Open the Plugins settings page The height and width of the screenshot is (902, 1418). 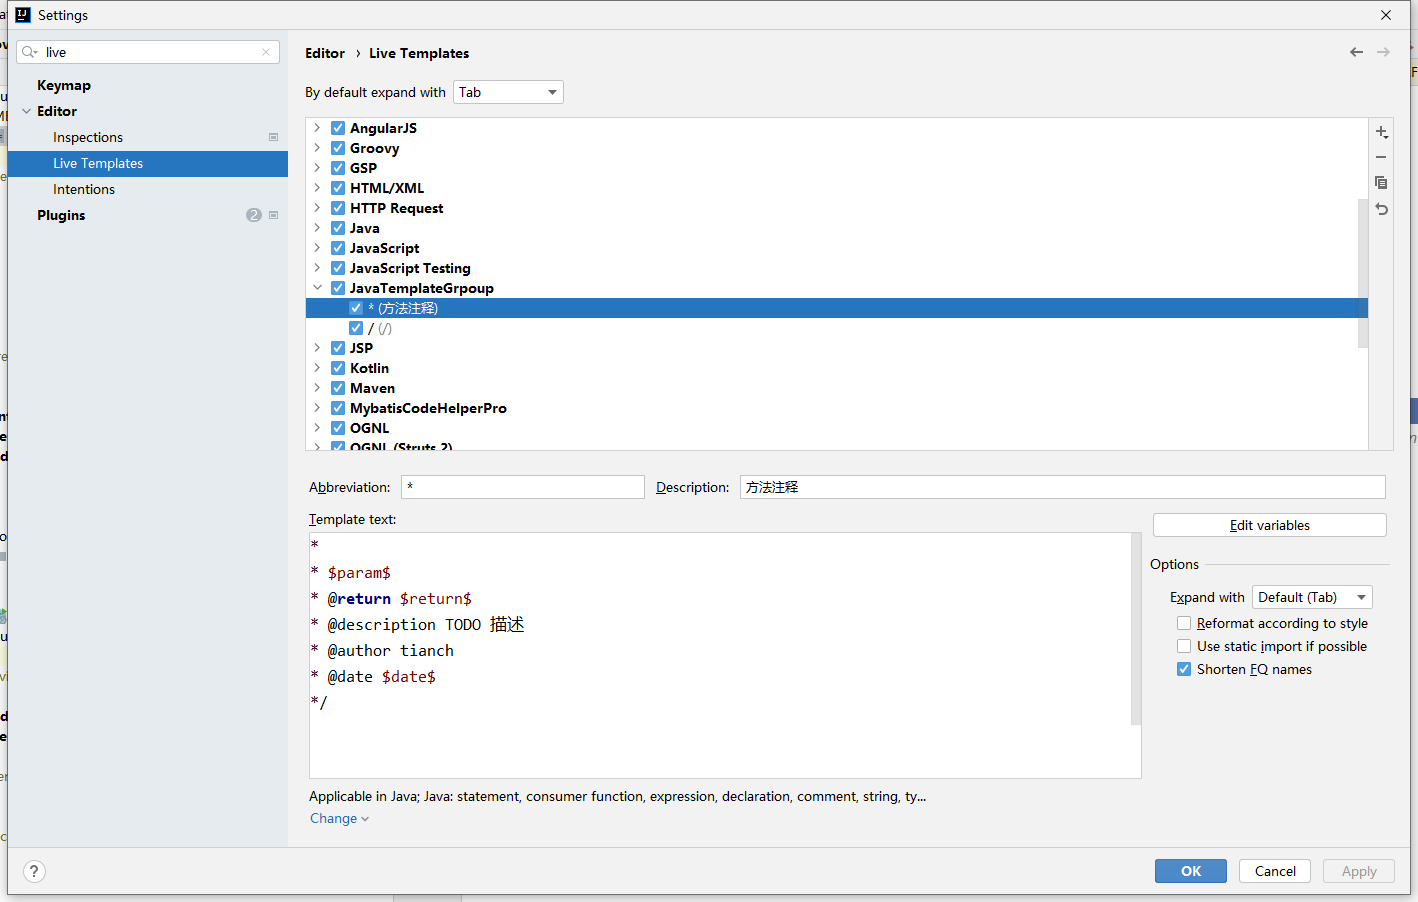pyautogui.click(x=61, y=215)
